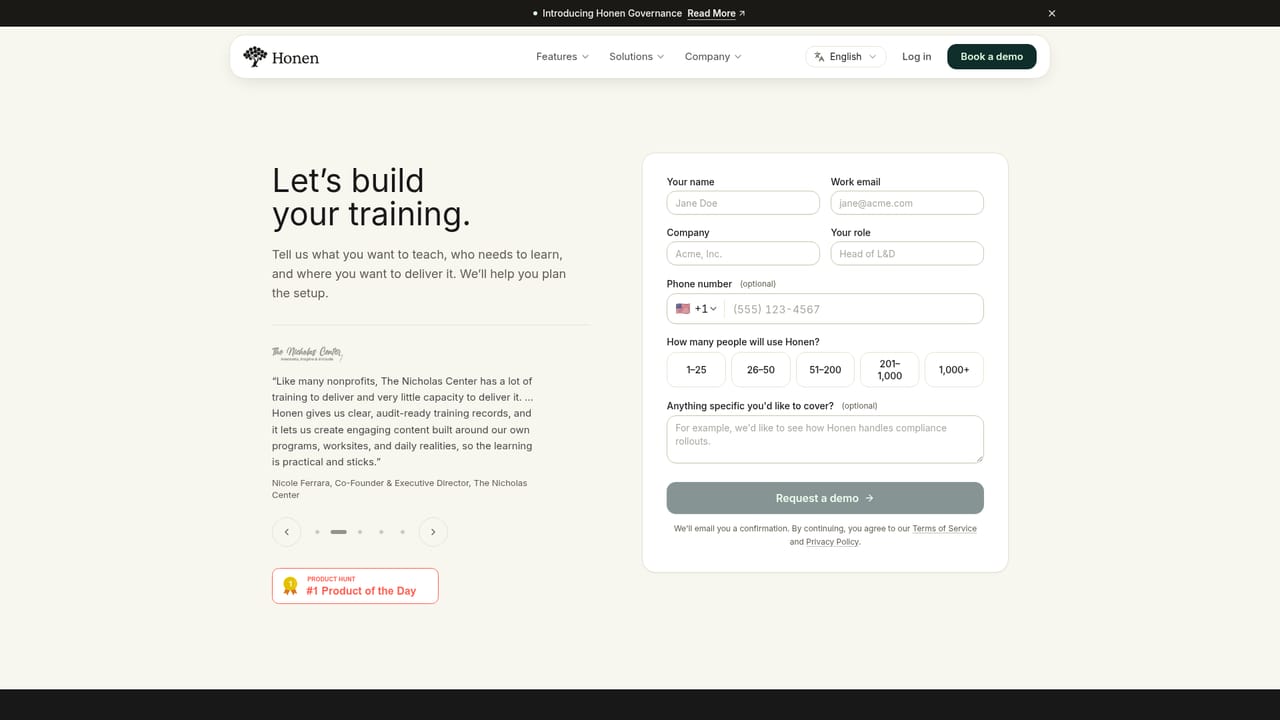Viewport: 1280px width, 720px height.
Task: Submit the Request a demo button
Action: (x=825, y=498)
